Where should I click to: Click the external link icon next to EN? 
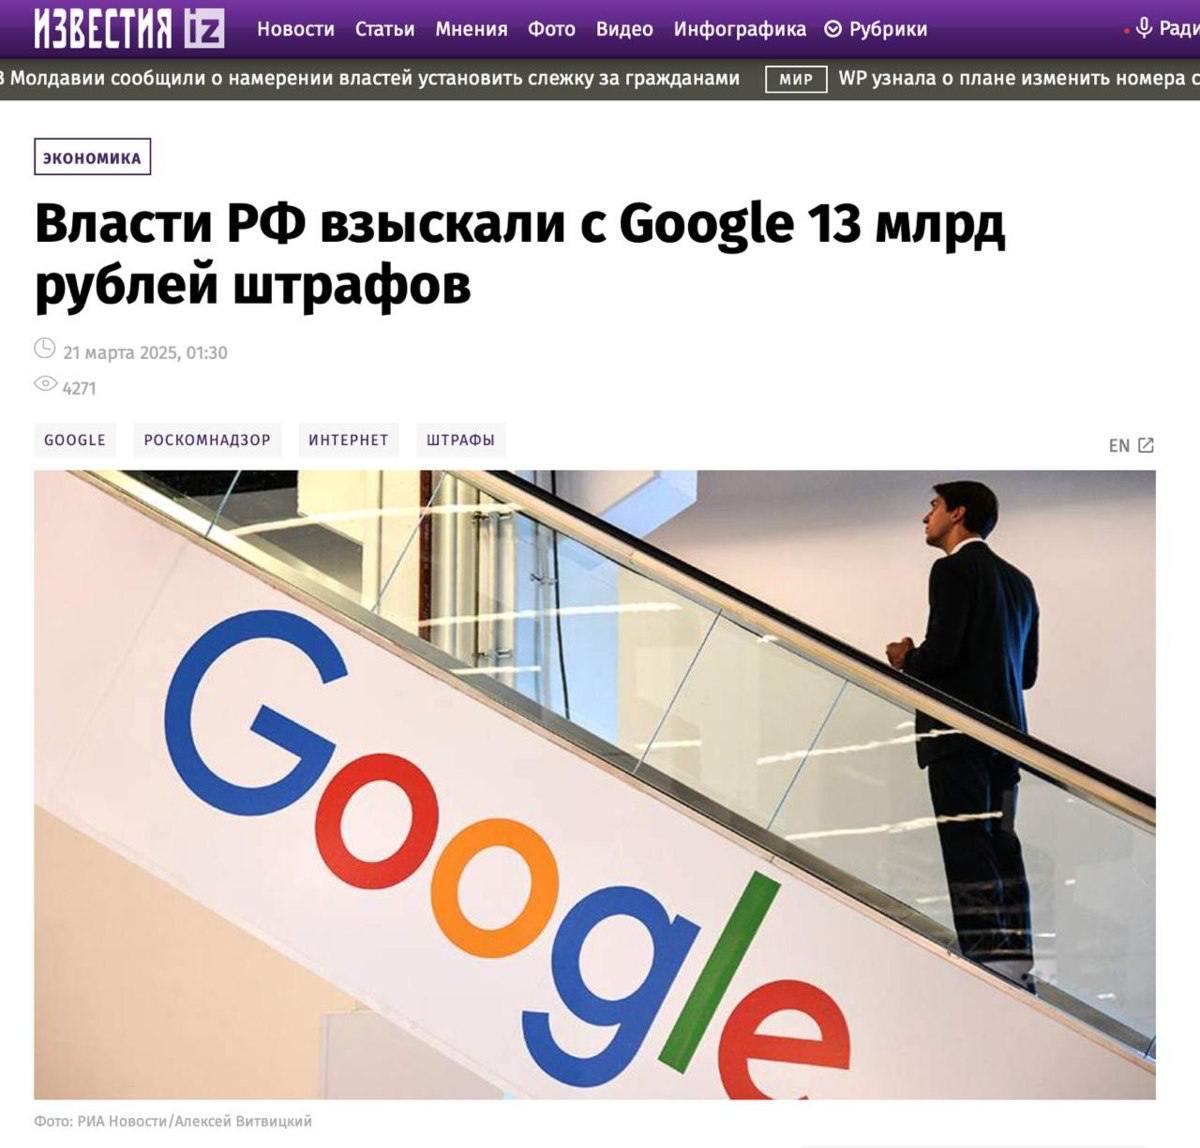(1146, 445)
